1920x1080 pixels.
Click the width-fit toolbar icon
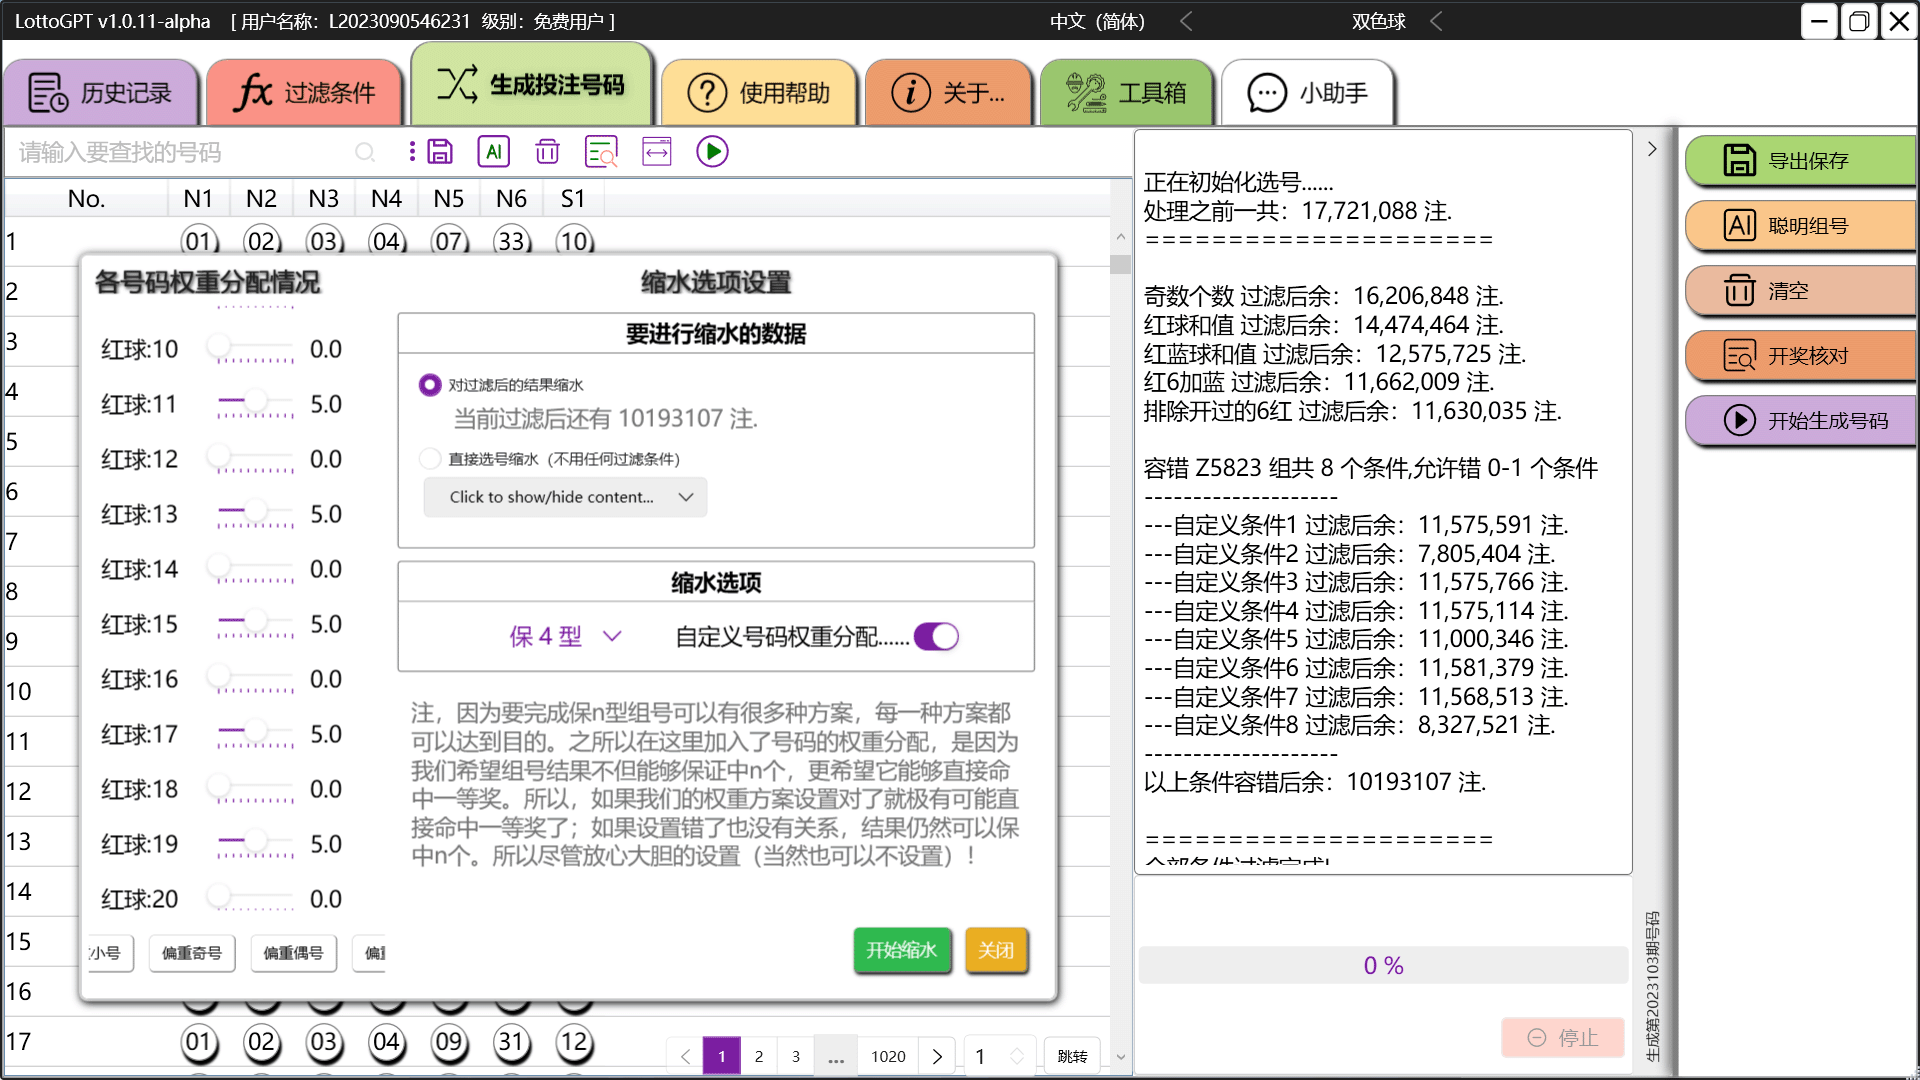point(656,152)
